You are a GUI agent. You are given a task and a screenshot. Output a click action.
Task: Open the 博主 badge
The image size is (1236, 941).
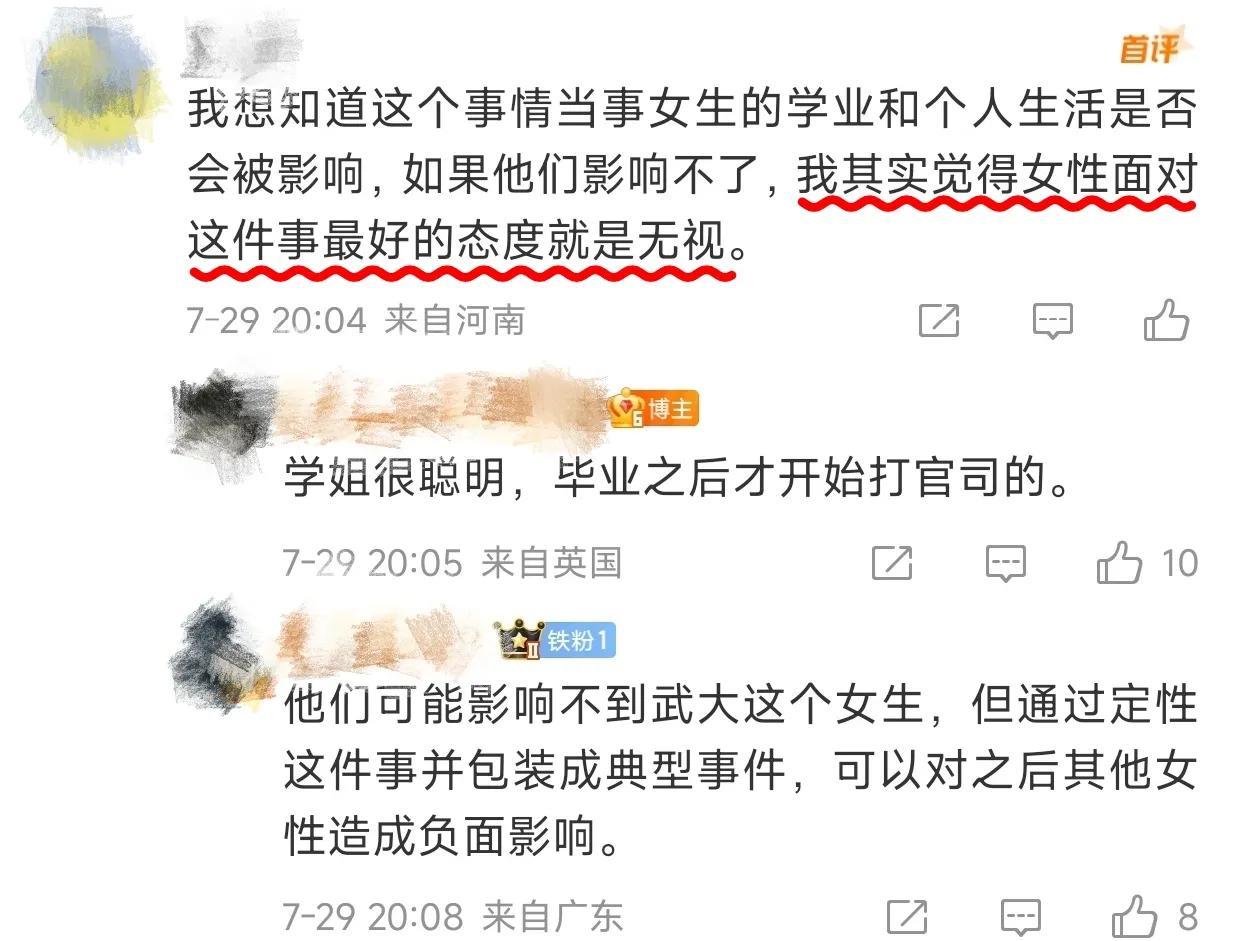coord(655,409)
